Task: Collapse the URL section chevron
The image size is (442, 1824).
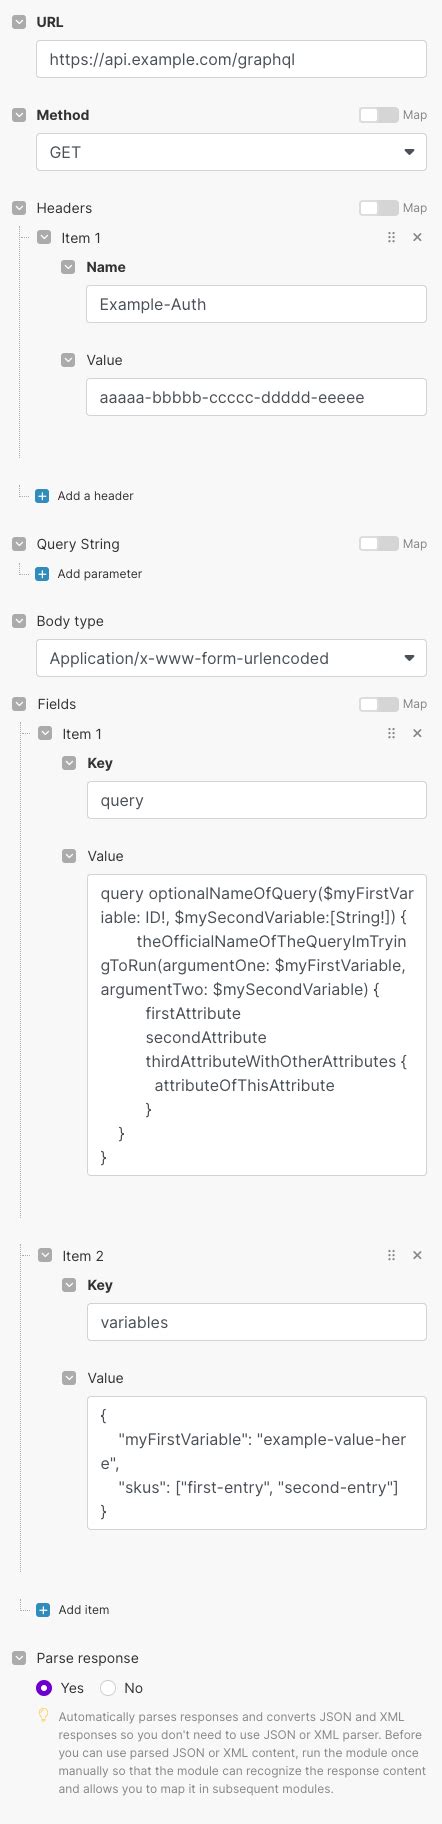Action: pyautogui.click(x=19, y=22)
